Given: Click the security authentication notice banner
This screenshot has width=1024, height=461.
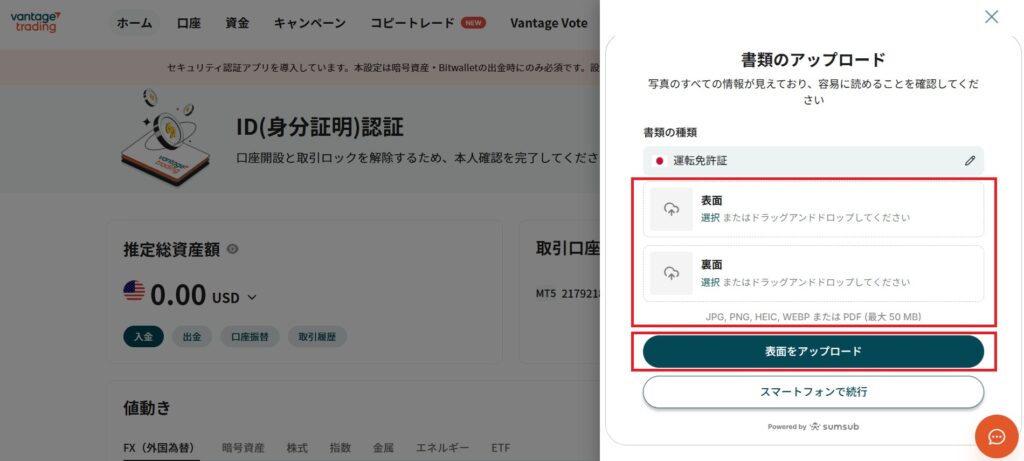Looking at the screenshot, I should 300,67.
